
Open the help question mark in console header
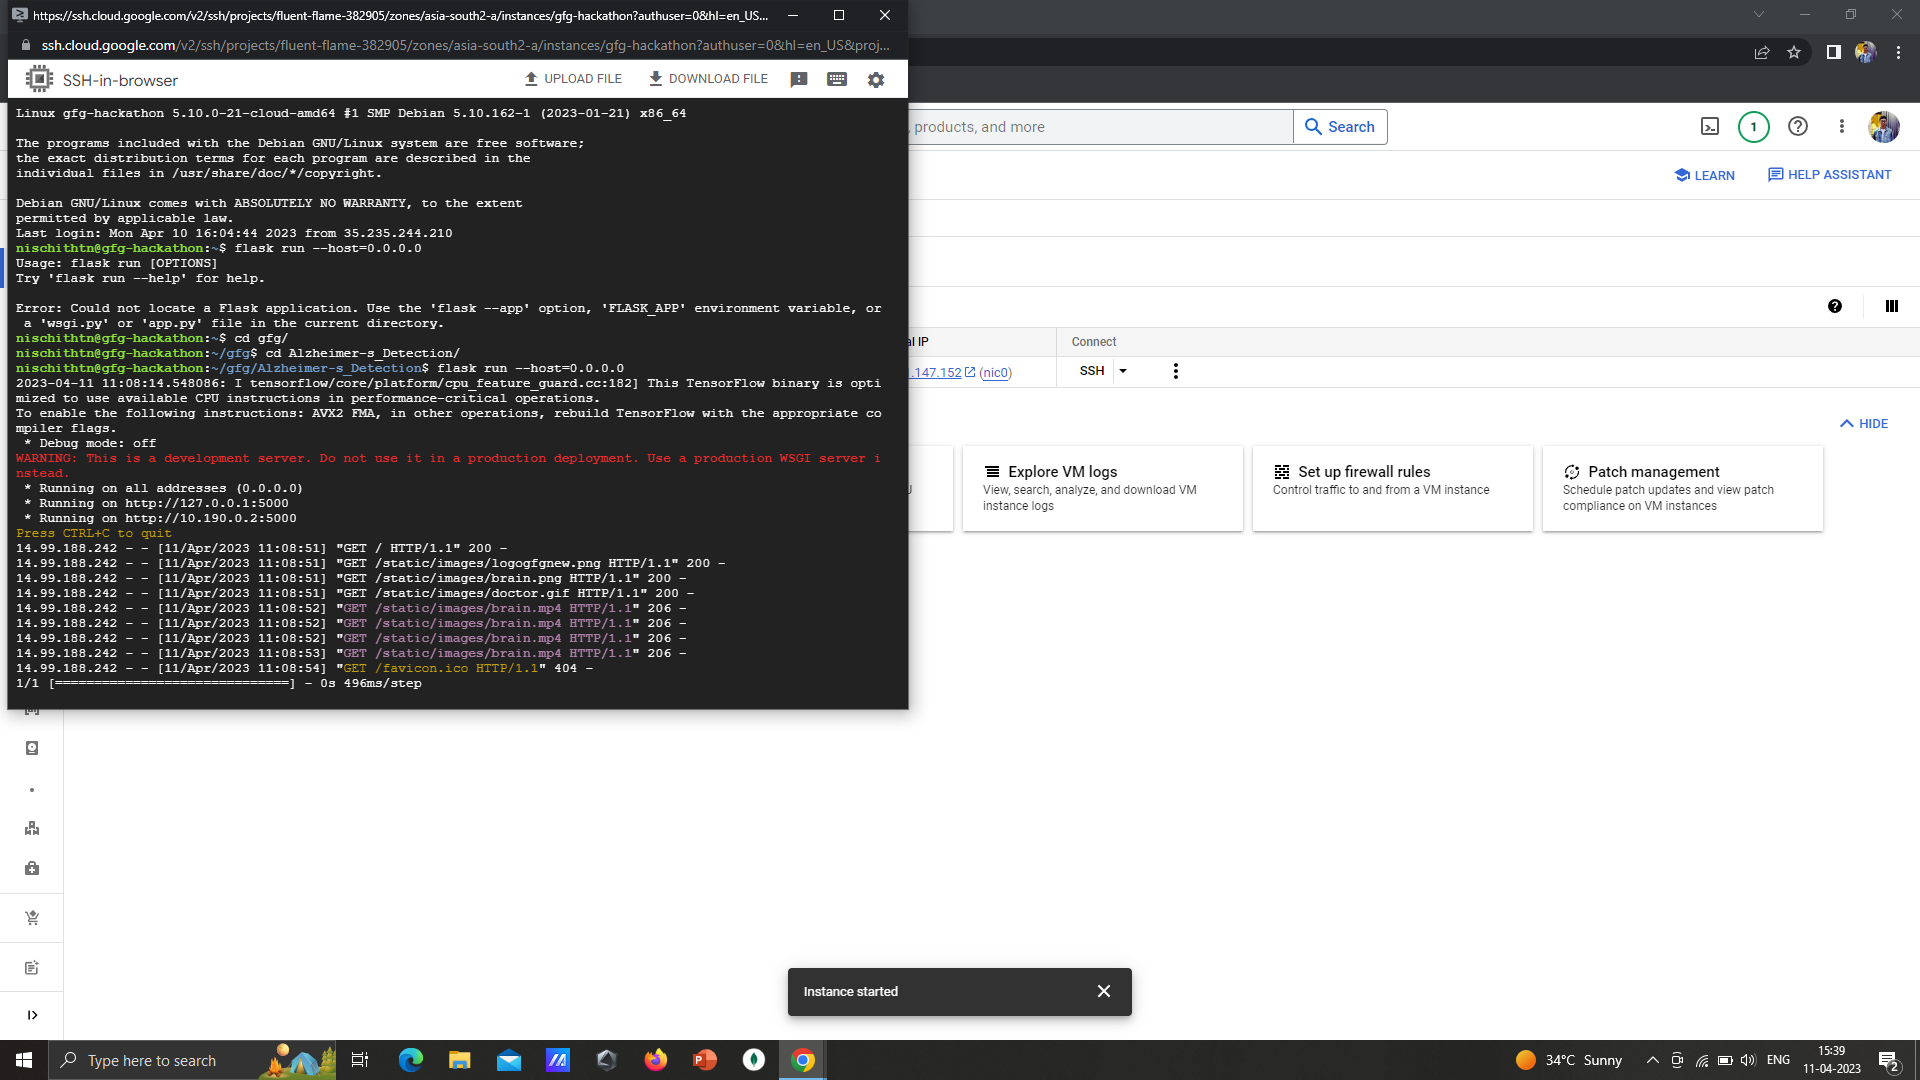pos(1798,127)
